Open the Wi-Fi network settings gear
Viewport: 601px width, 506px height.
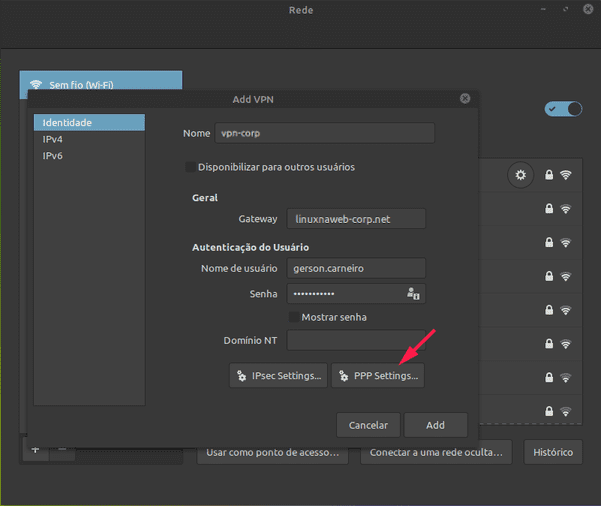pyautogui.click(x=520, y=175)
